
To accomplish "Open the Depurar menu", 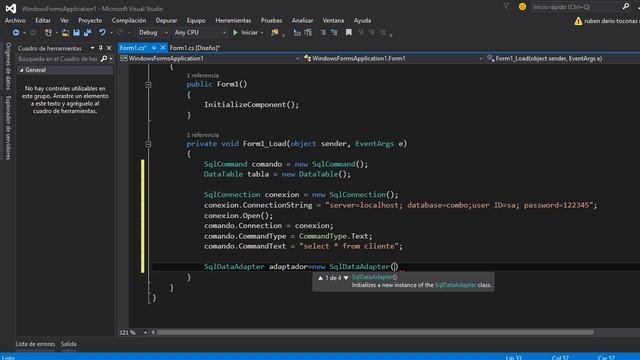I will point(167,20).
